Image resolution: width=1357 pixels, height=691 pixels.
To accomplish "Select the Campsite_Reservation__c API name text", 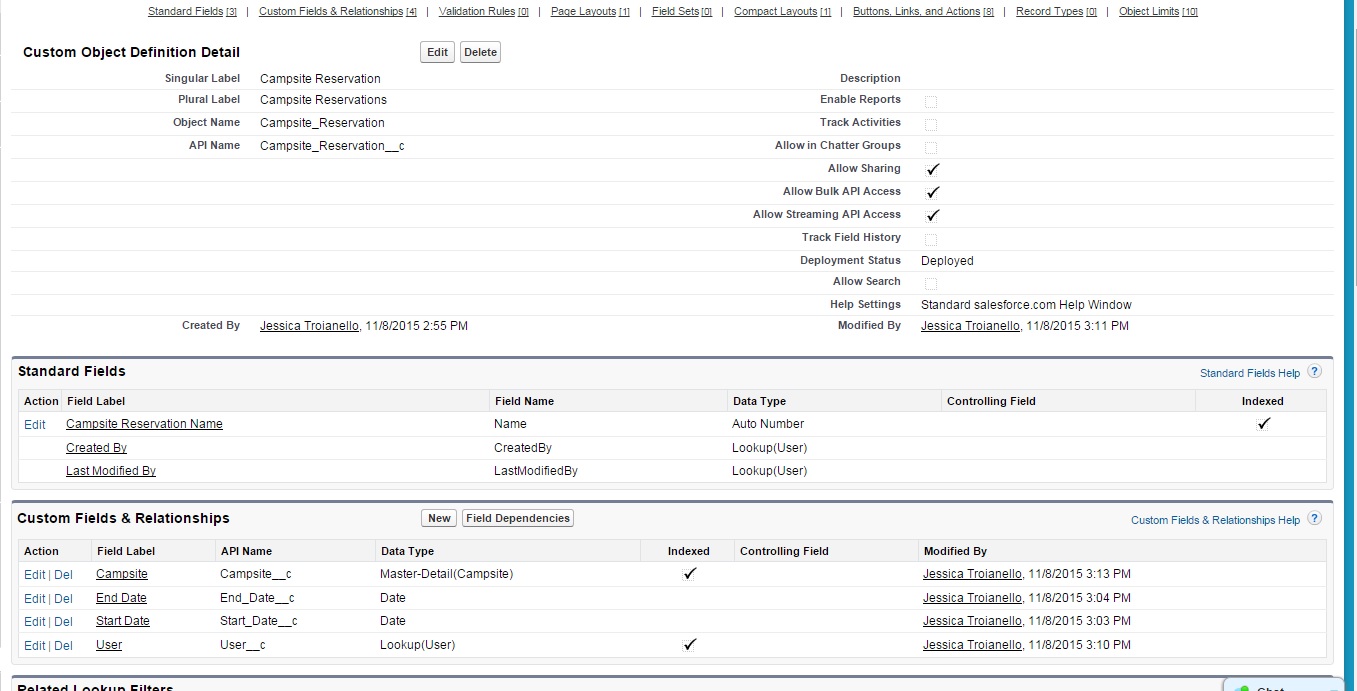I will [332, 146].
